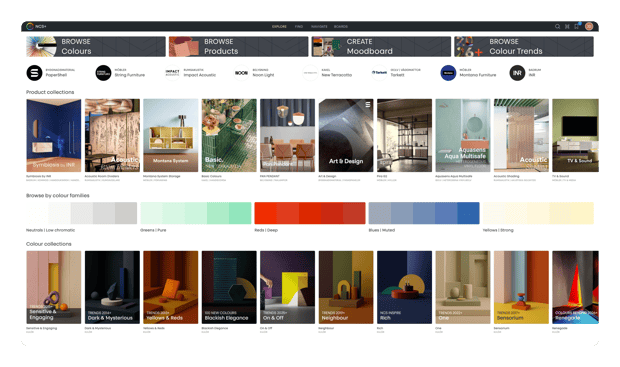Click the Browse by colour families heading

(x=58, y=195)
